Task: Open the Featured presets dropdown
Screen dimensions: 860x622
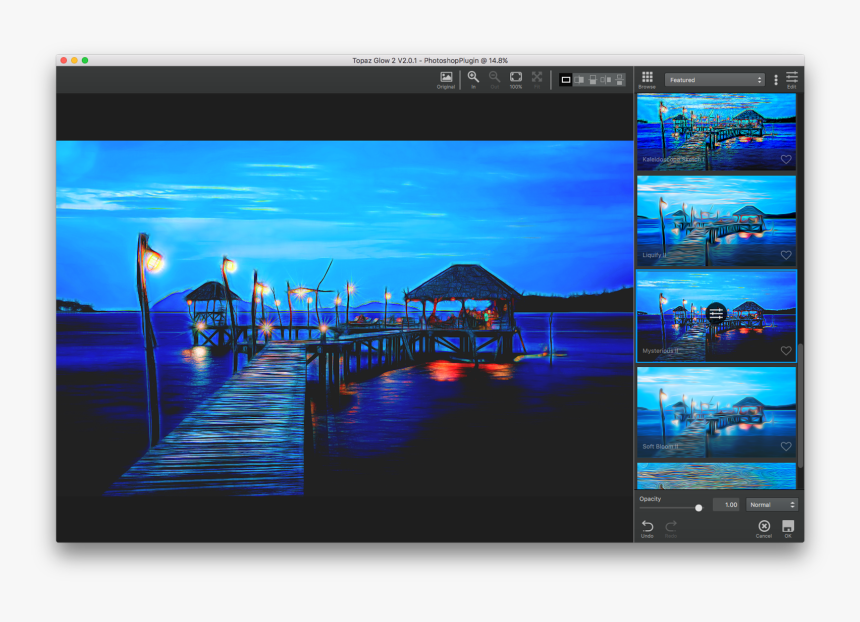Action: coord(715,79)
